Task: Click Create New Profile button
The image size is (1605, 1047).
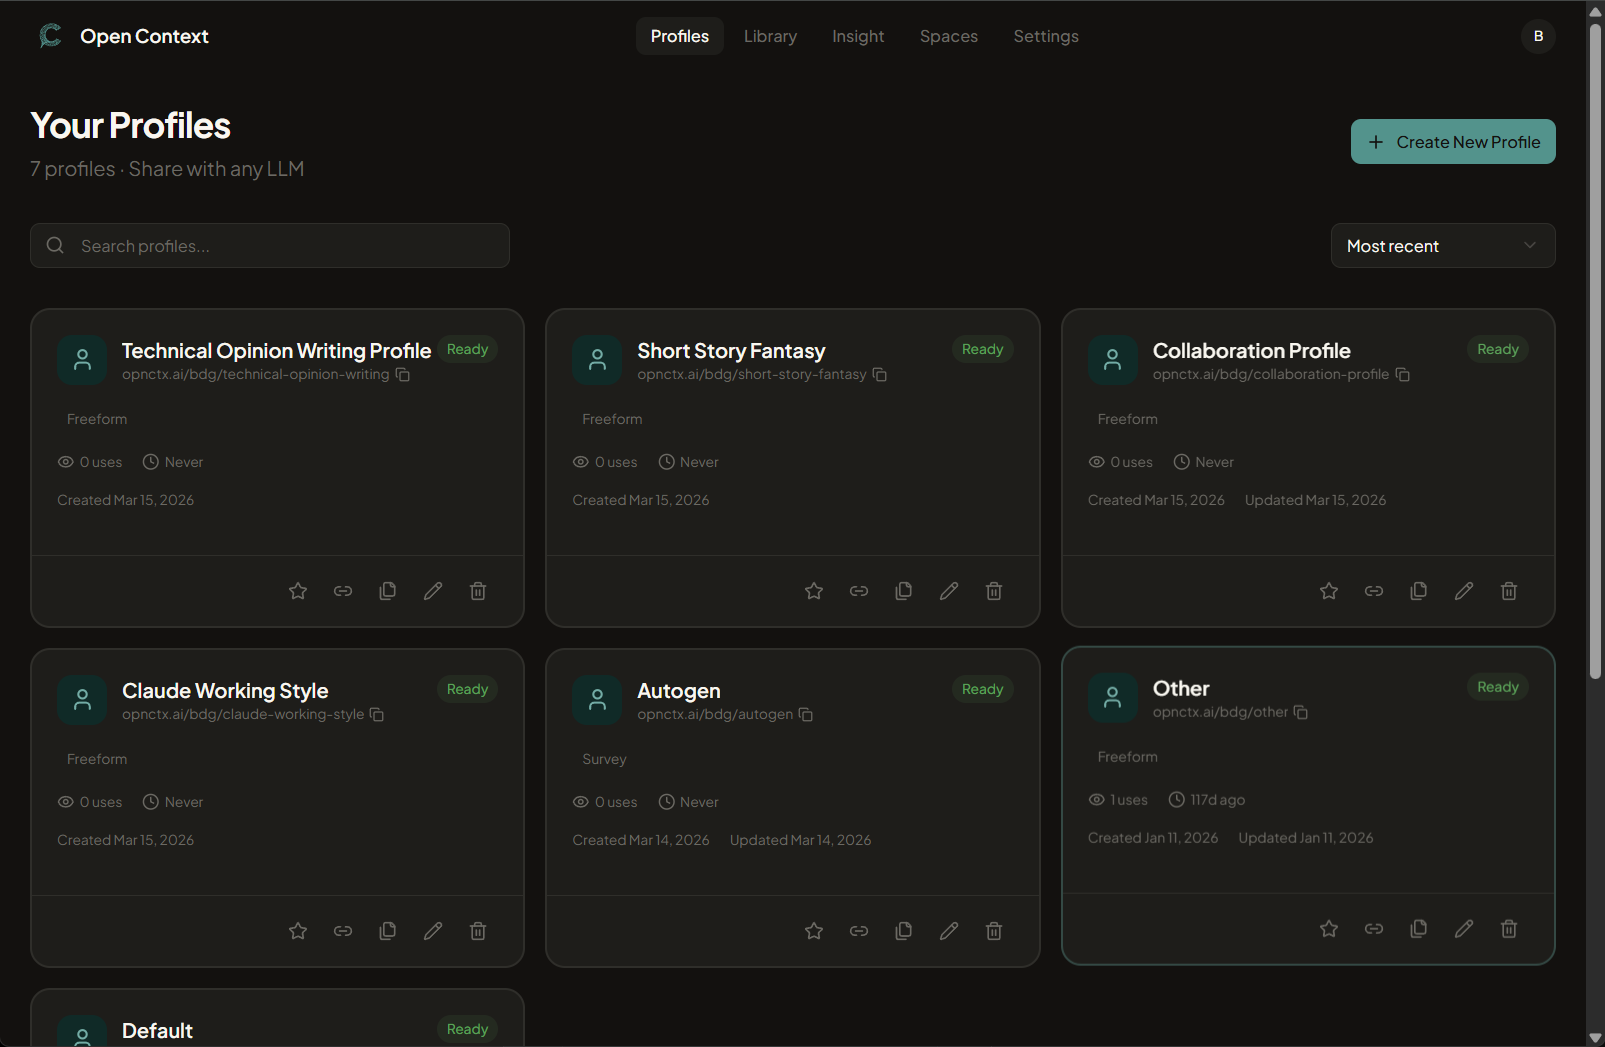Action: (x=1453, y=142)
